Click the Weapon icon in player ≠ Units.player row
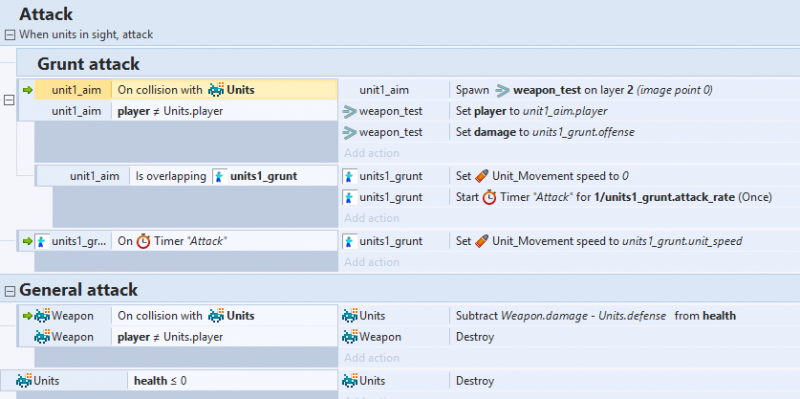The image size is (800, 399). point(42,337)
